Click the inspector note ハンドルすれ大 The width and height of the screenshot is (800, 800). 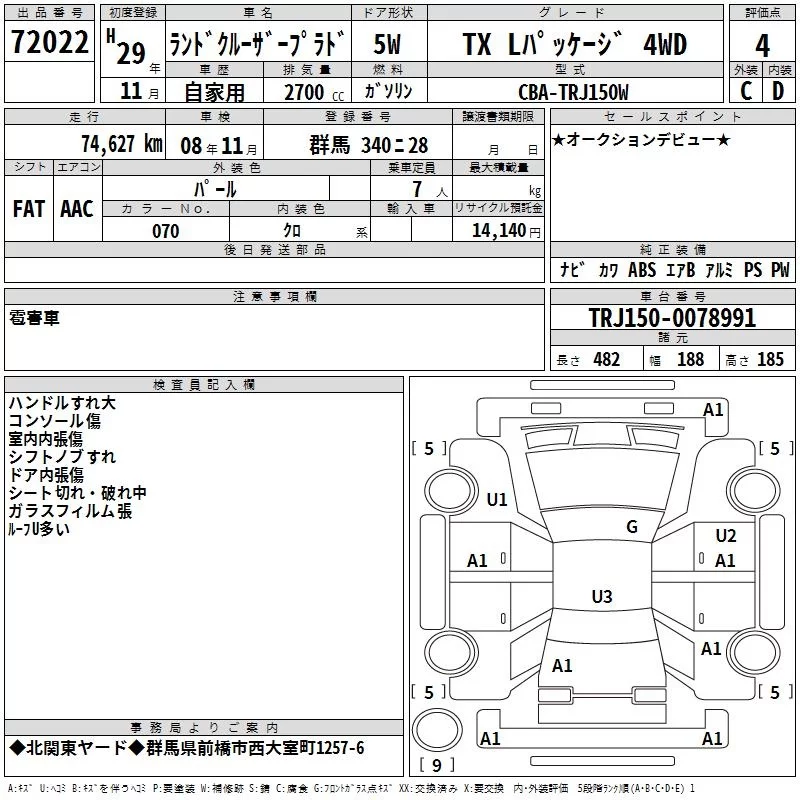click(x=62, y=403)
